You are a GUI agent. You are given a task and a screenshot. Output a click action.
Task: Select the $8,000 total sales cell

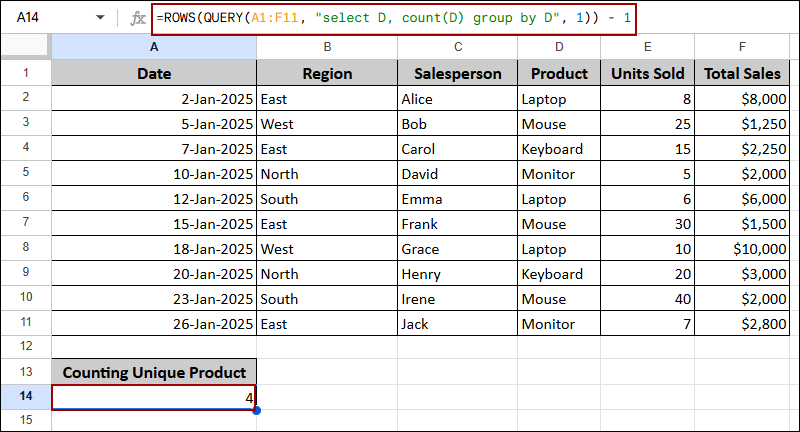(x=742, y=98)
